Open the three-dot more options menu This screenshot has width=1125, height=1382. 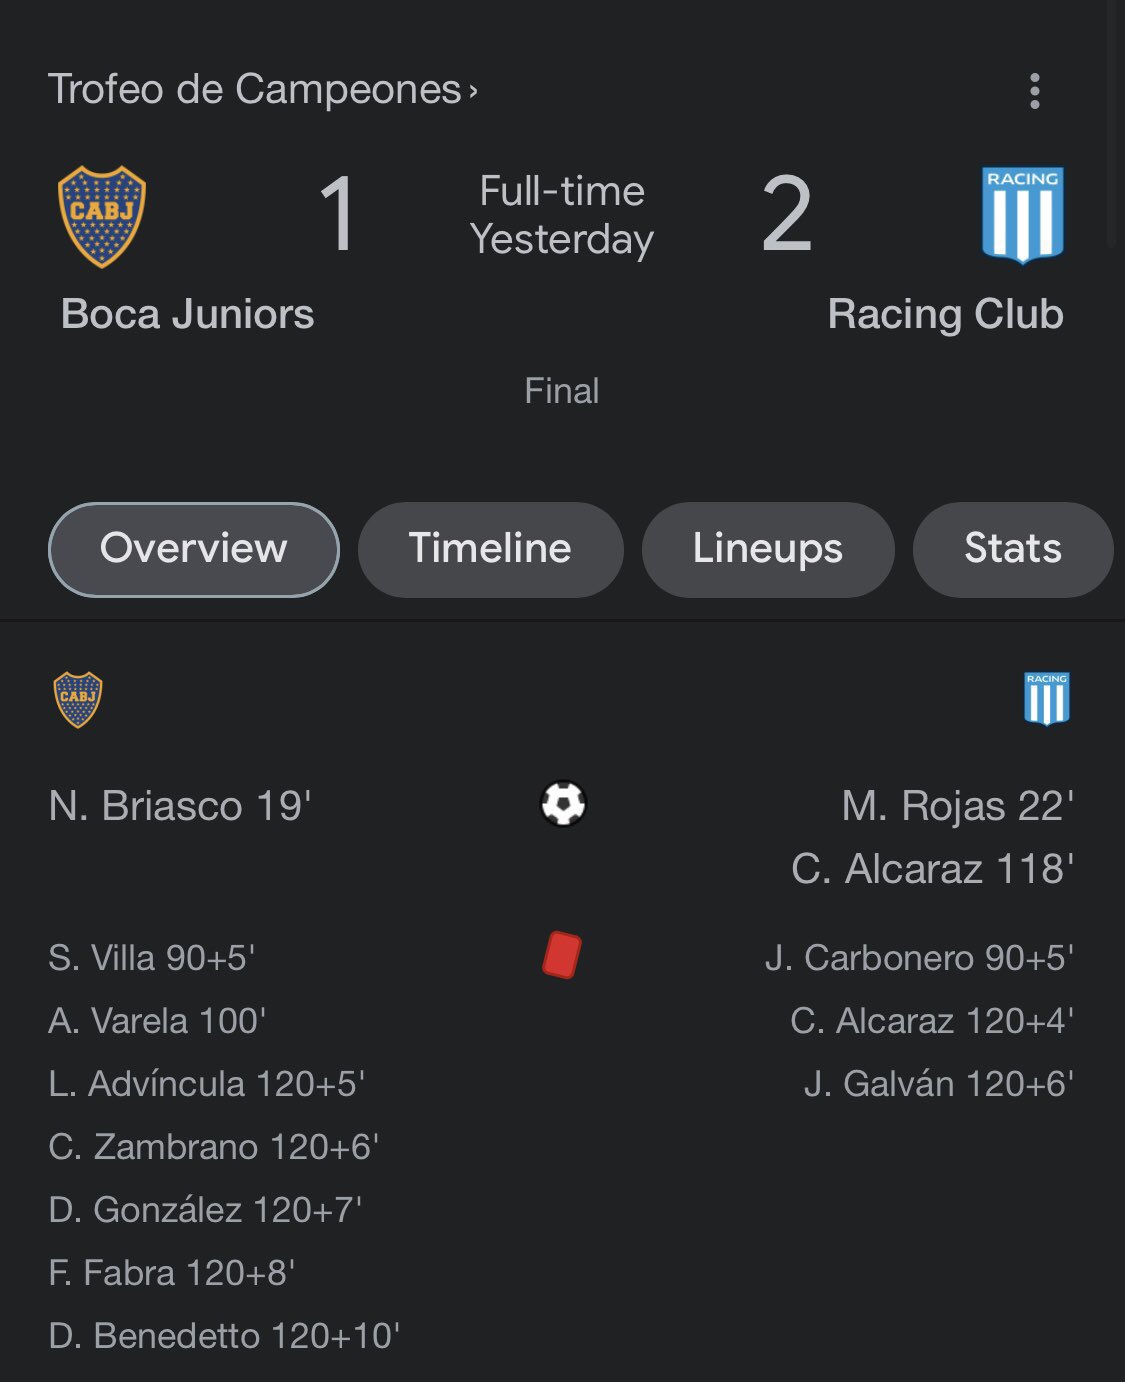tap(1034, 91)
